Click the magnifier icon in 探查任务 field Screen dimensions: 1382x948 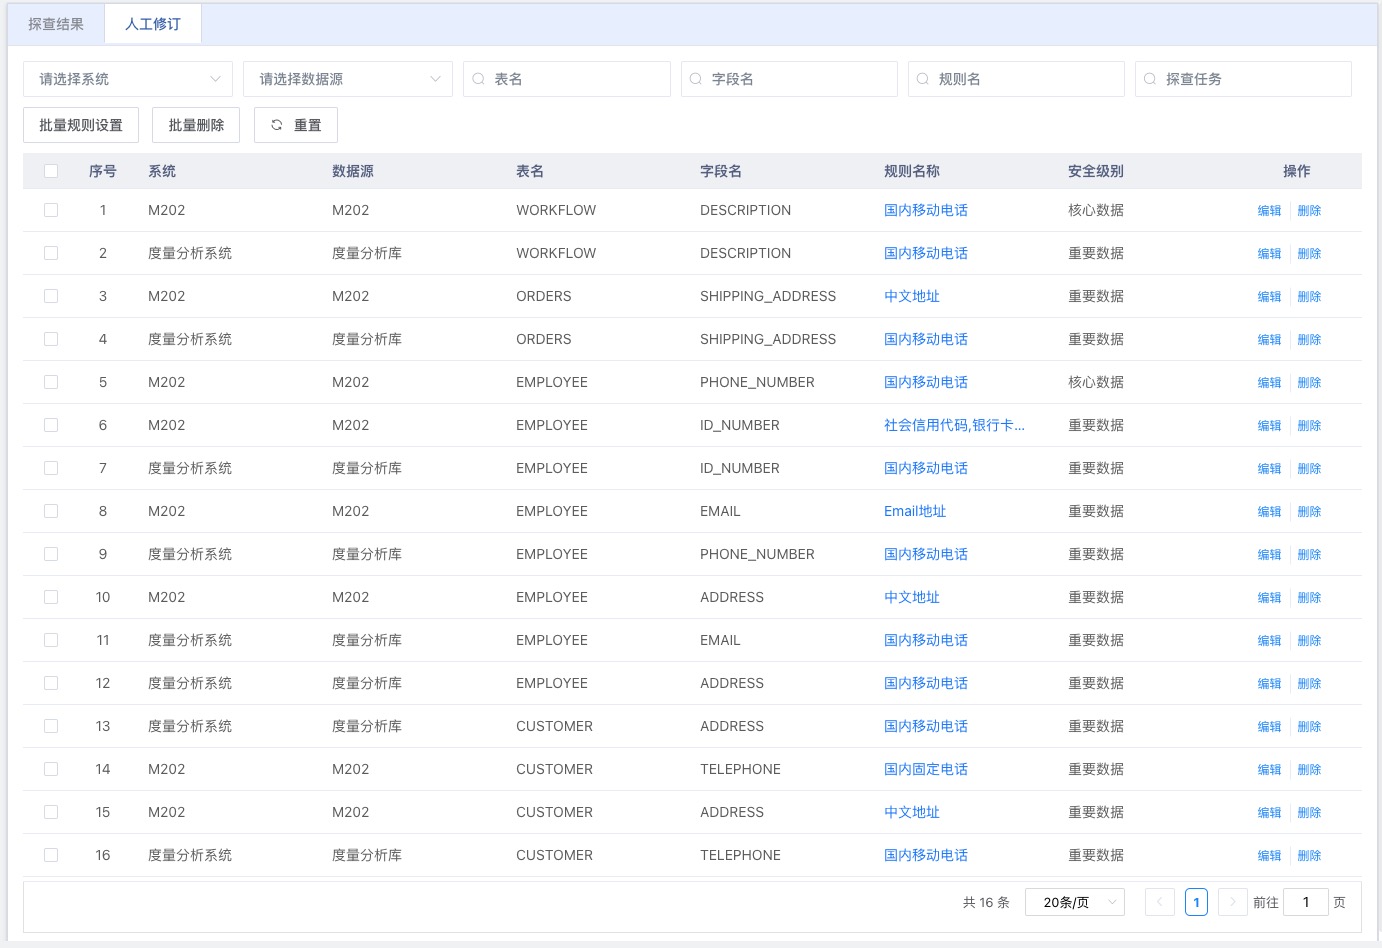pyautogui.click(x=1150, y=79)
